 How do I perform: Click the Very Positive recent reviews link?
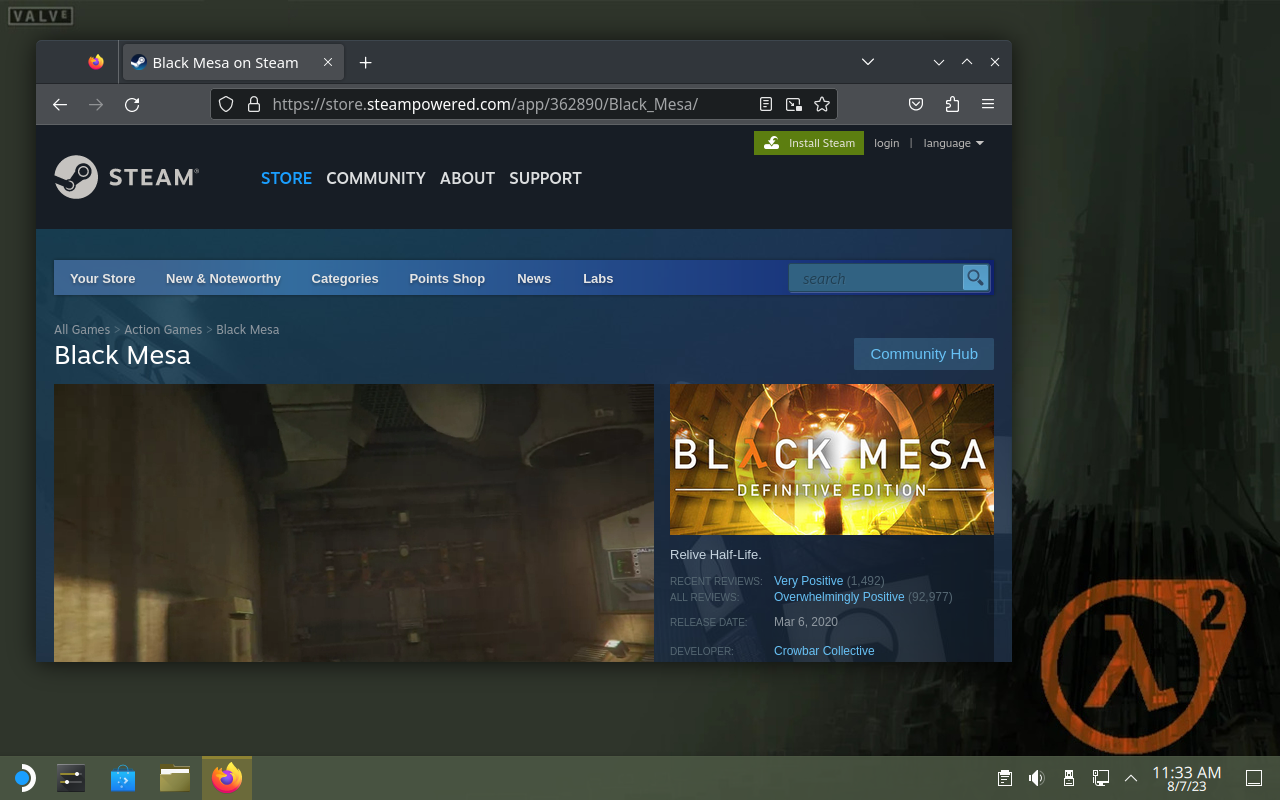tap(808, 581)
